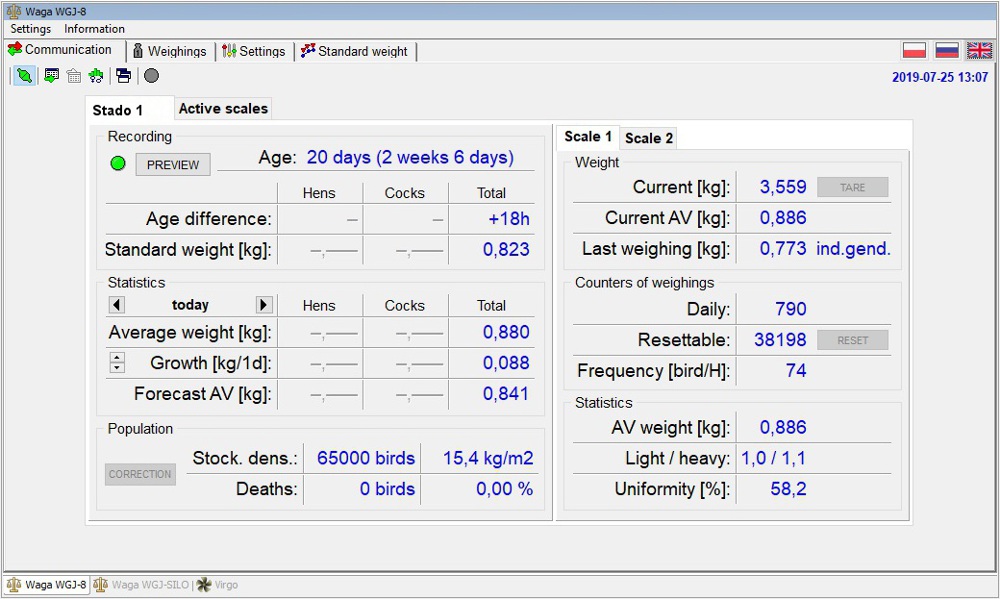Click the cascading windows toolbar icon

(123, 76)
